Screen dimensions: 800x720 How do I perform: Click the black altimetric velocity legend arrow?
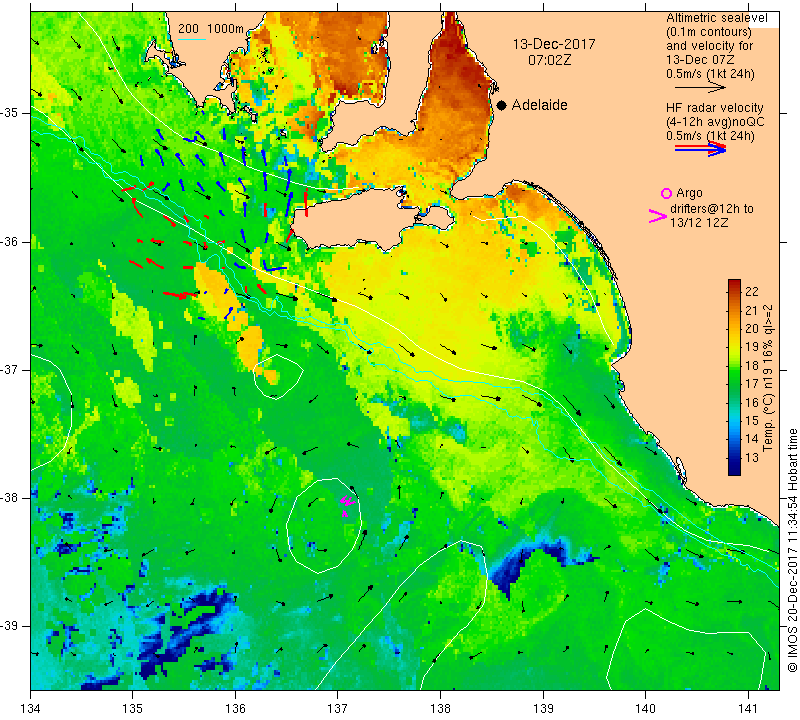coord(700,88)
